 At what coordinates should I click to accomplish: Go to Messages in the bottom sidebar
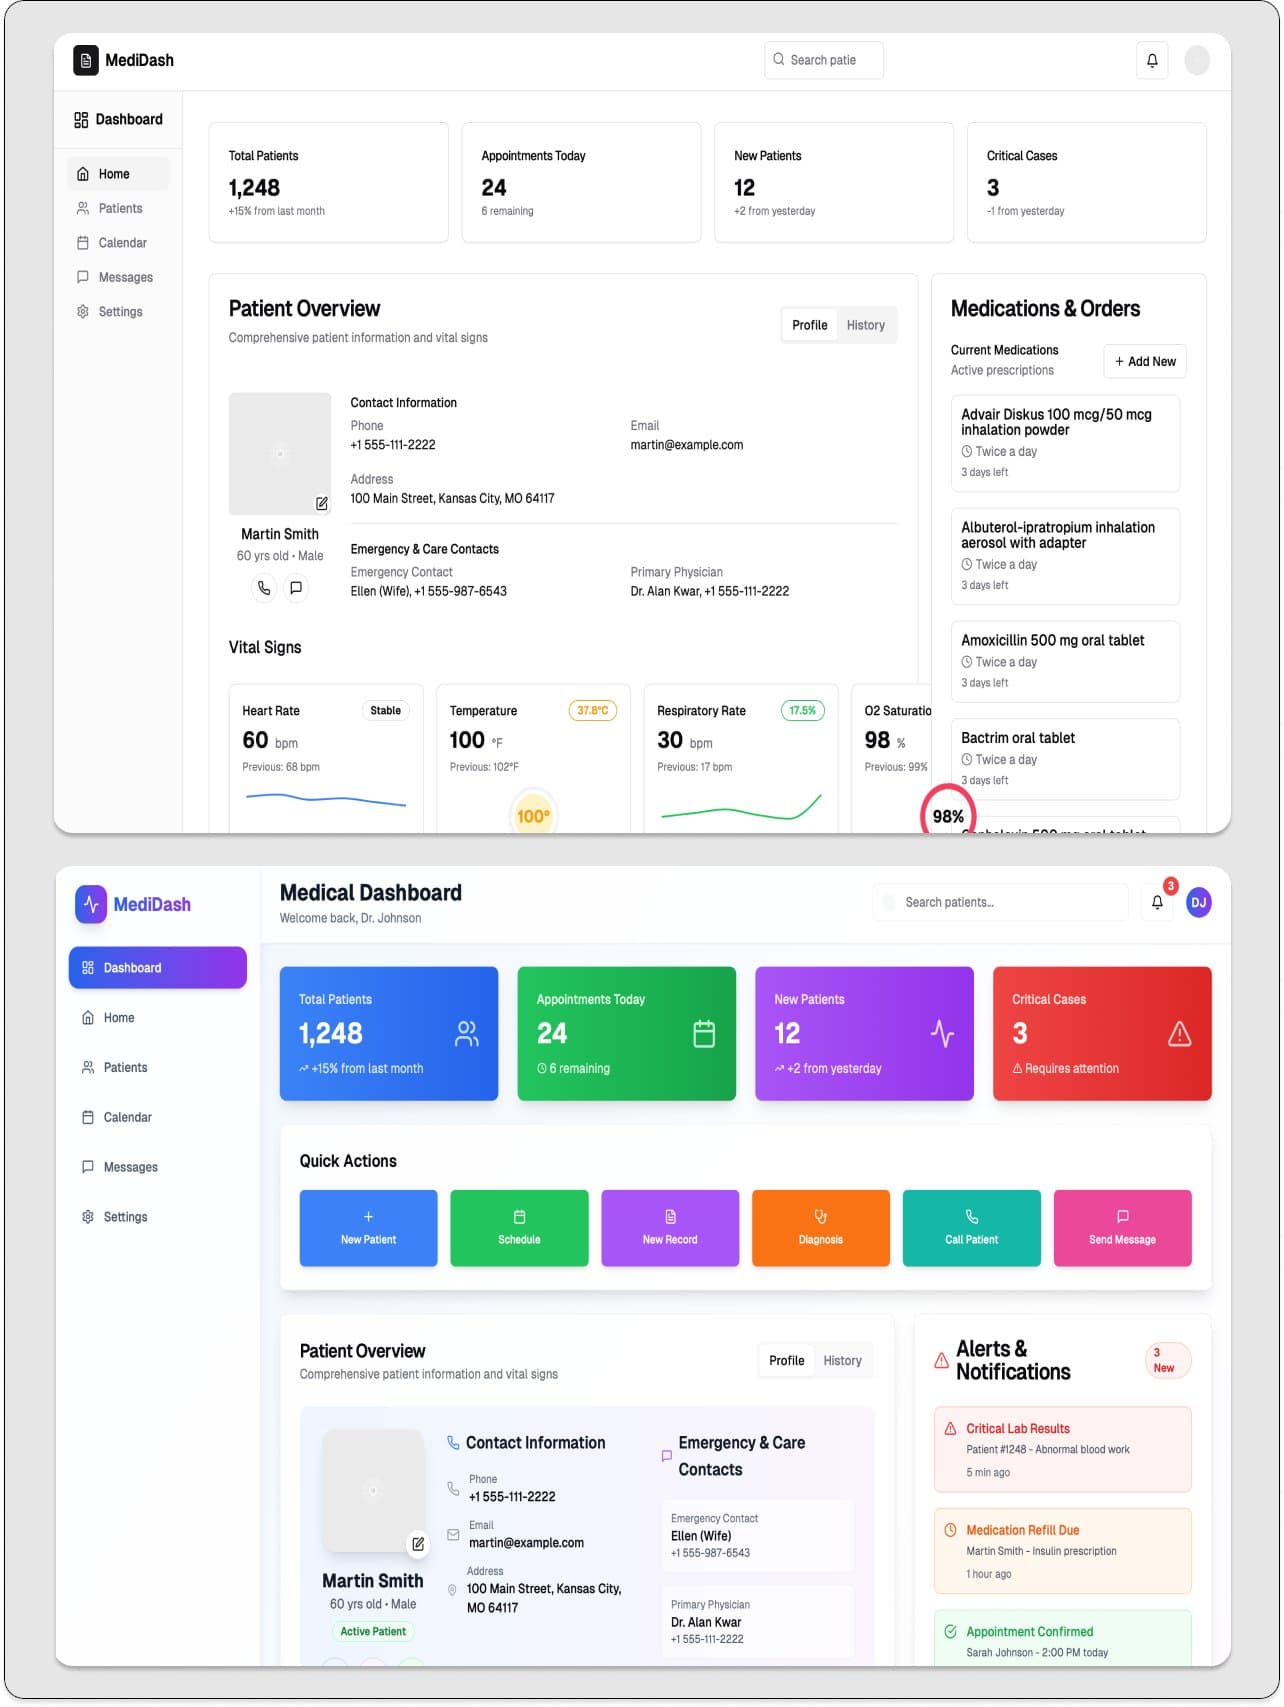click(x=157, y=1167)
